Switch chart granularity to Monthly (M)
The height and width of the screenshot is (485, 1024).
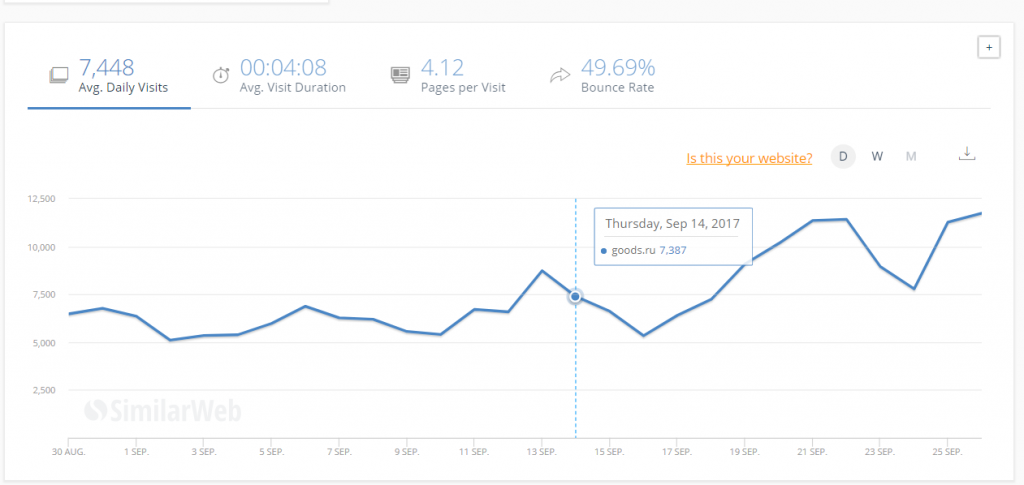(910, 156)
